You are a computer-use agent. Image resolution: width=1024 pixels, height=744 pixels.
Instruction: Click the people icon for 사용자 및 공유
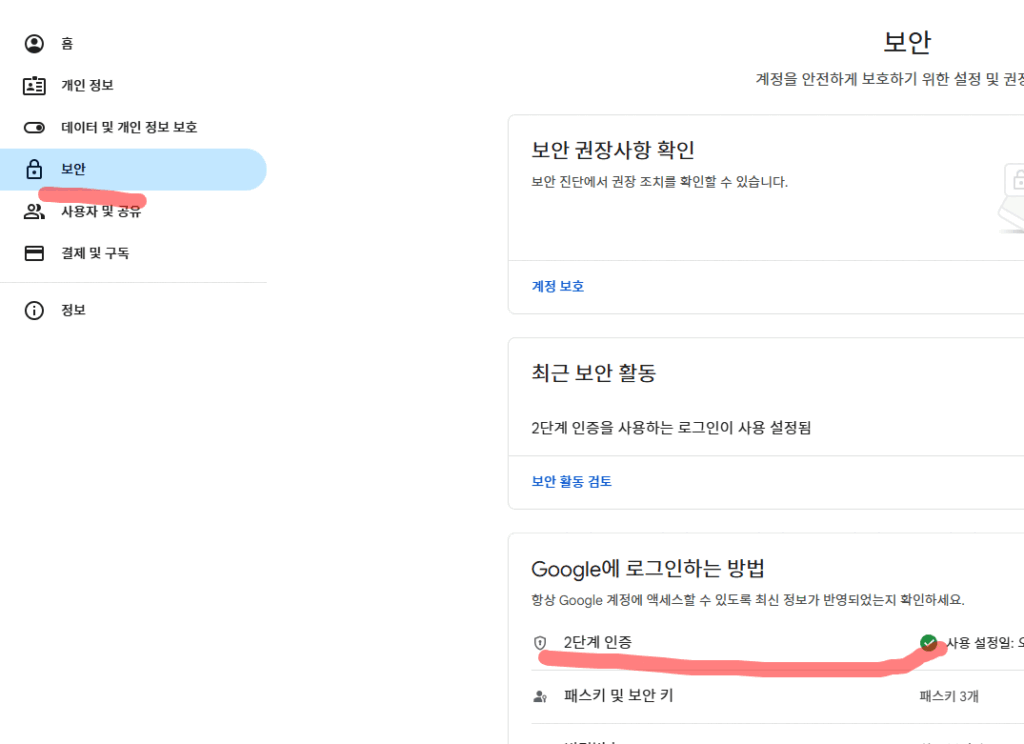[x=35, y=212]
